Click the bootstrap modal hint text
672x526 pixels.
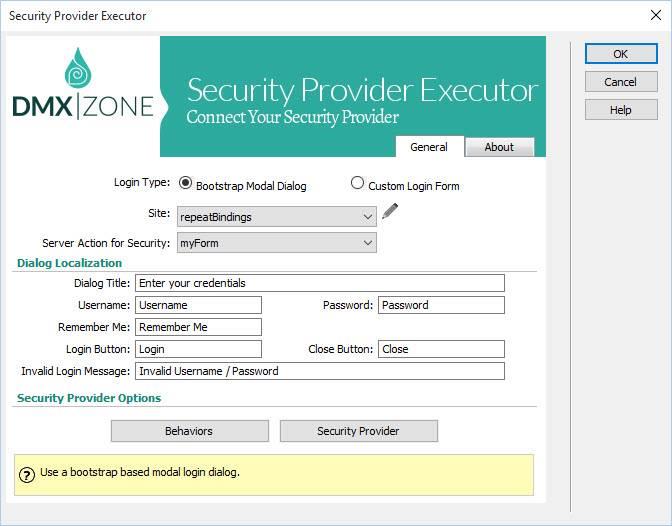click(x=140, y=472)
